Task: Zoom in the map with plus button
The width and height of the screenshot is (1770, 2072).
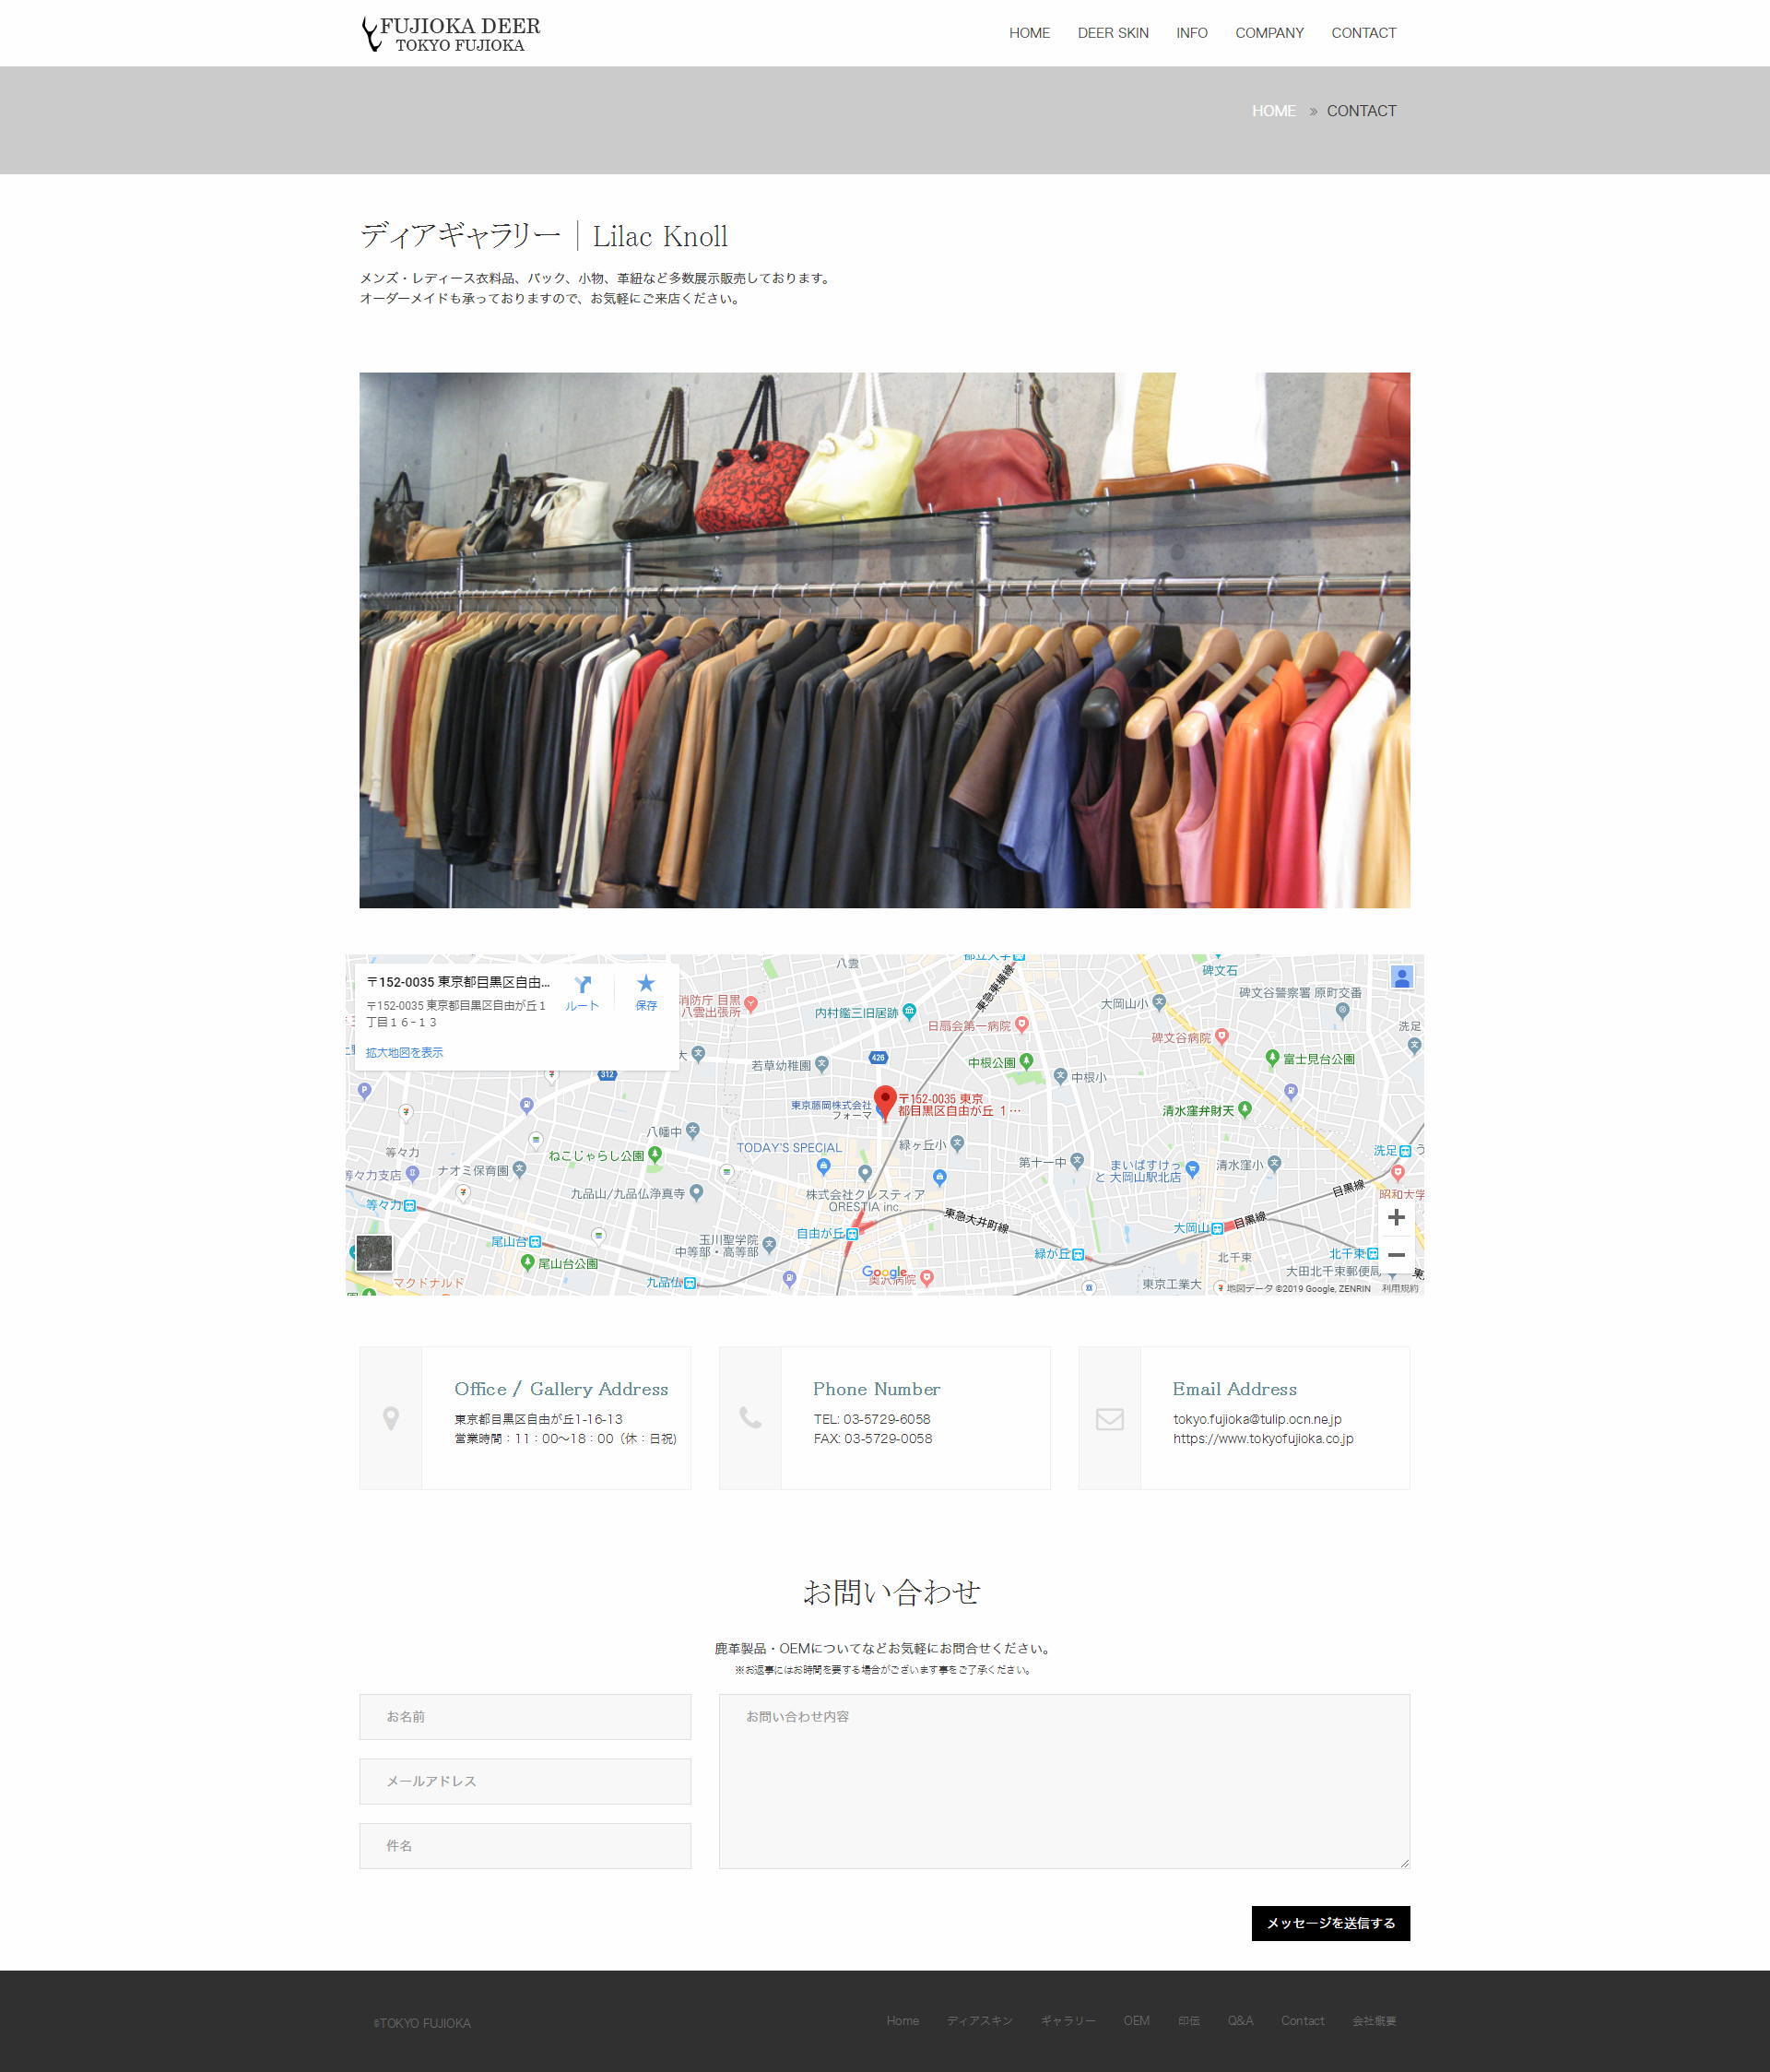Action: tap(1396, 1217)
